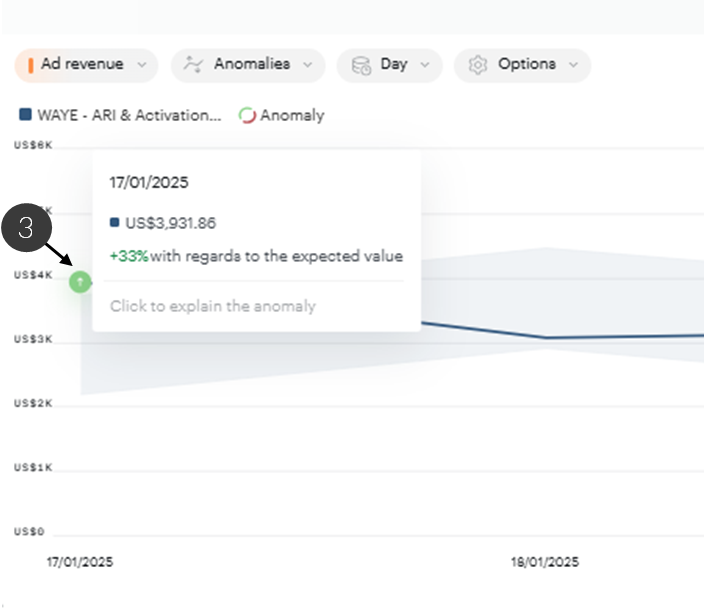Click the green anomaly marker on the chart
Screen dimensions: 704x615
[x=80, y=282]
